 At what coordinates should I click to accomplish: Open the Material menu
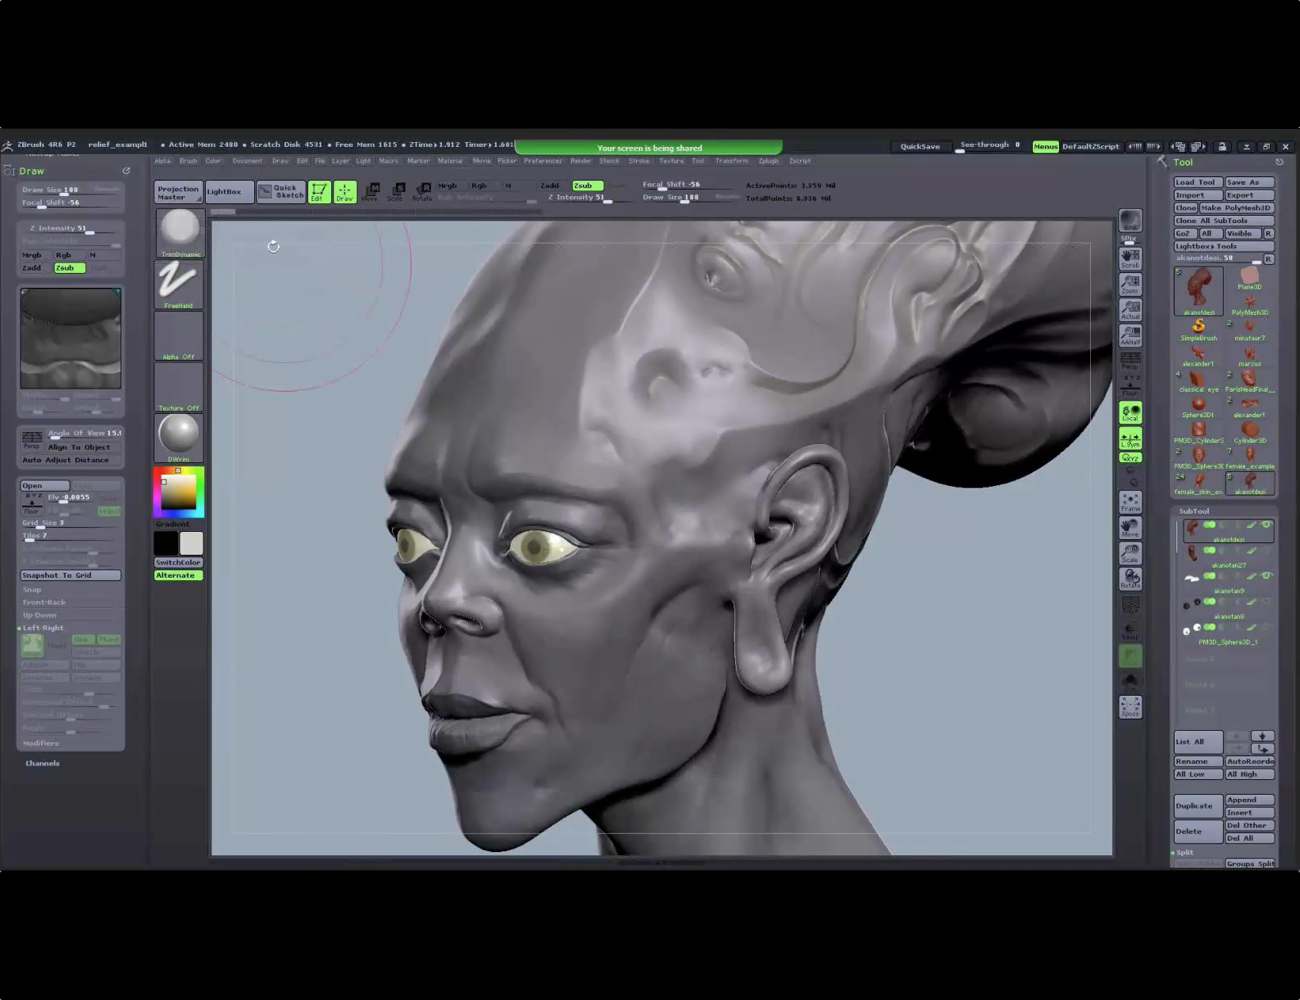(x=450, y=161)
